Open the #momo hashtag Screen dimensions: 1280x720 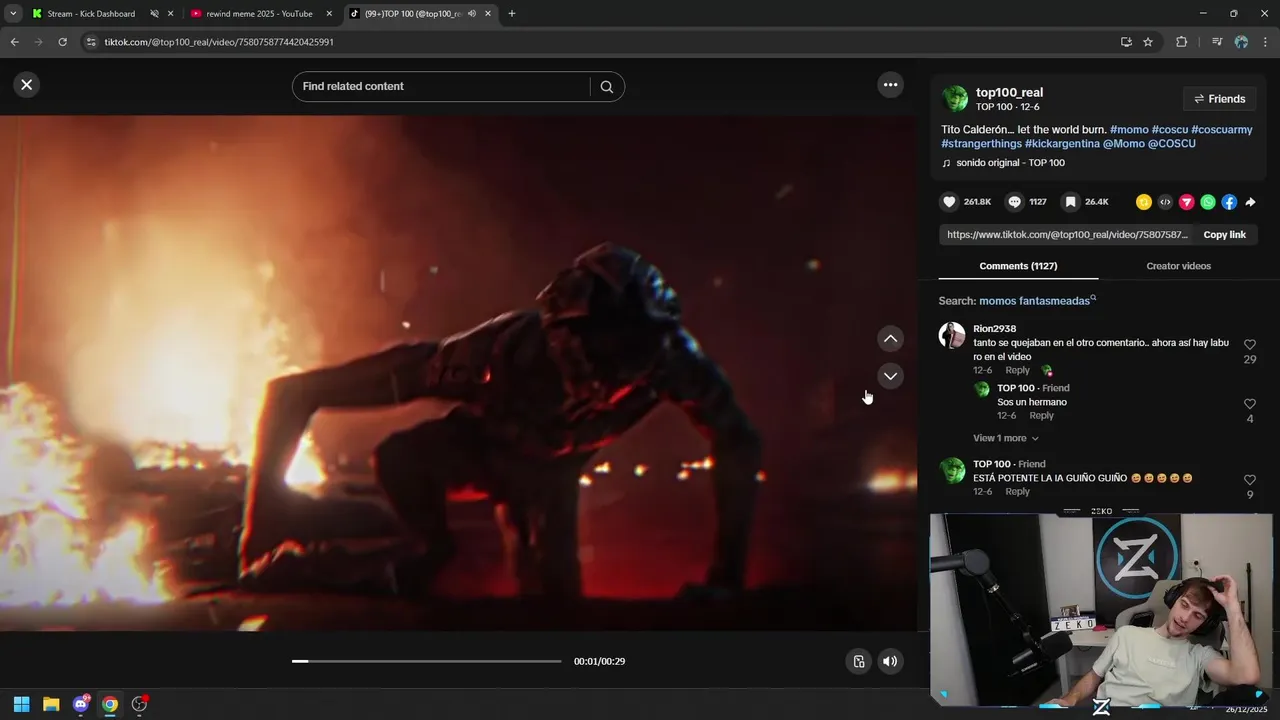[x=1129, y=130]
